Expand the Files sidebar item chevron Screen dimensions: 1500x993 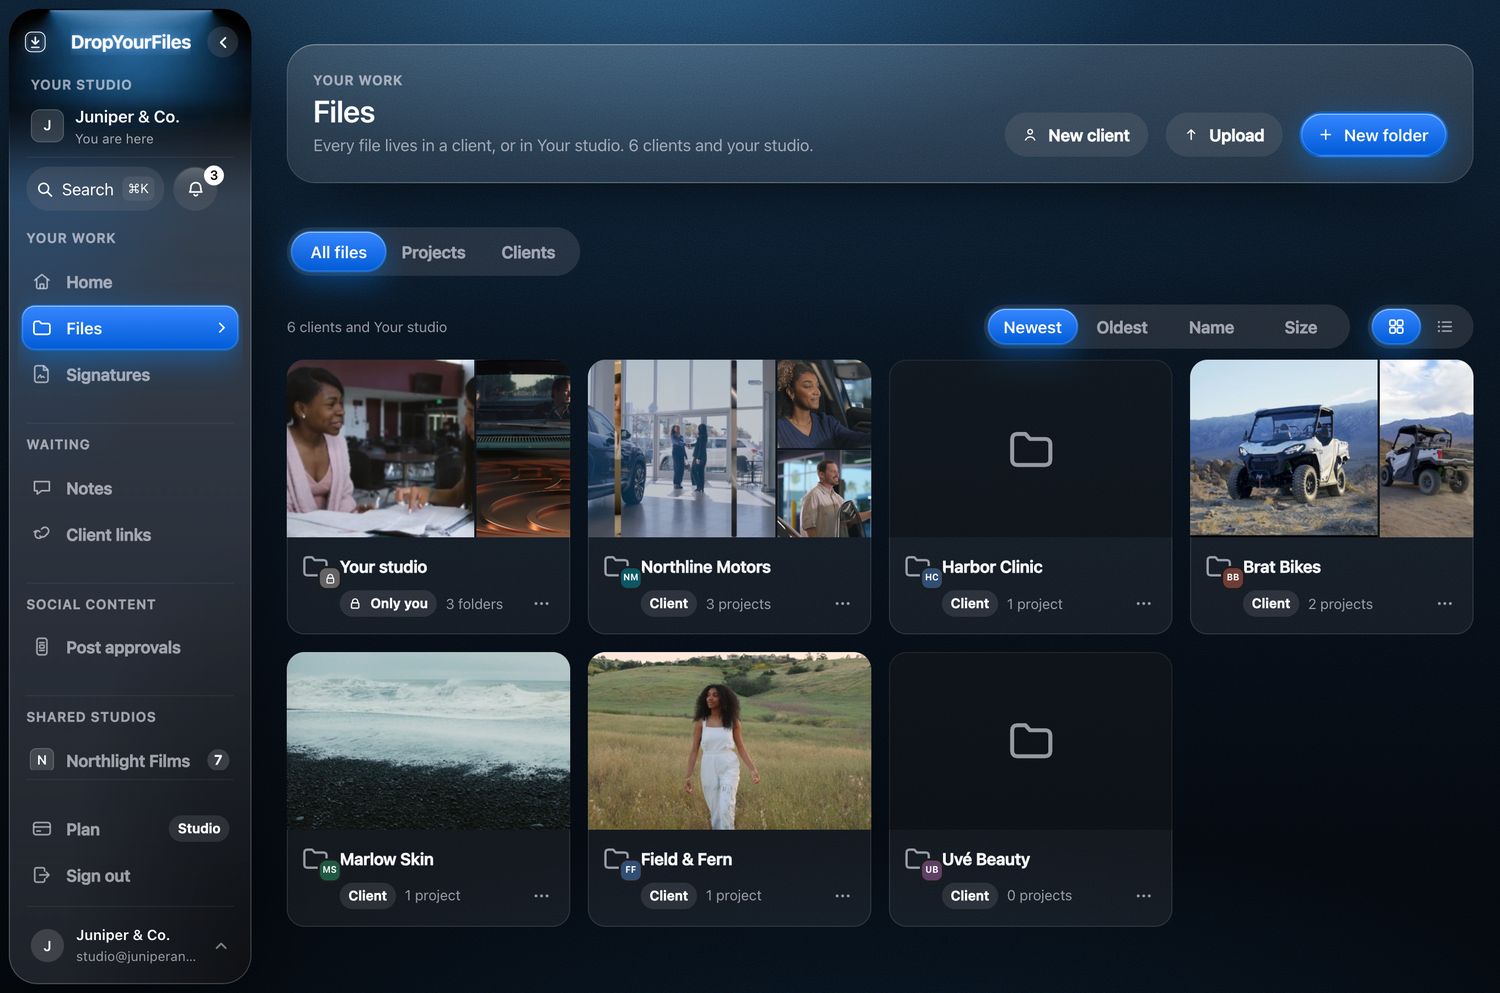pos(222,328)
